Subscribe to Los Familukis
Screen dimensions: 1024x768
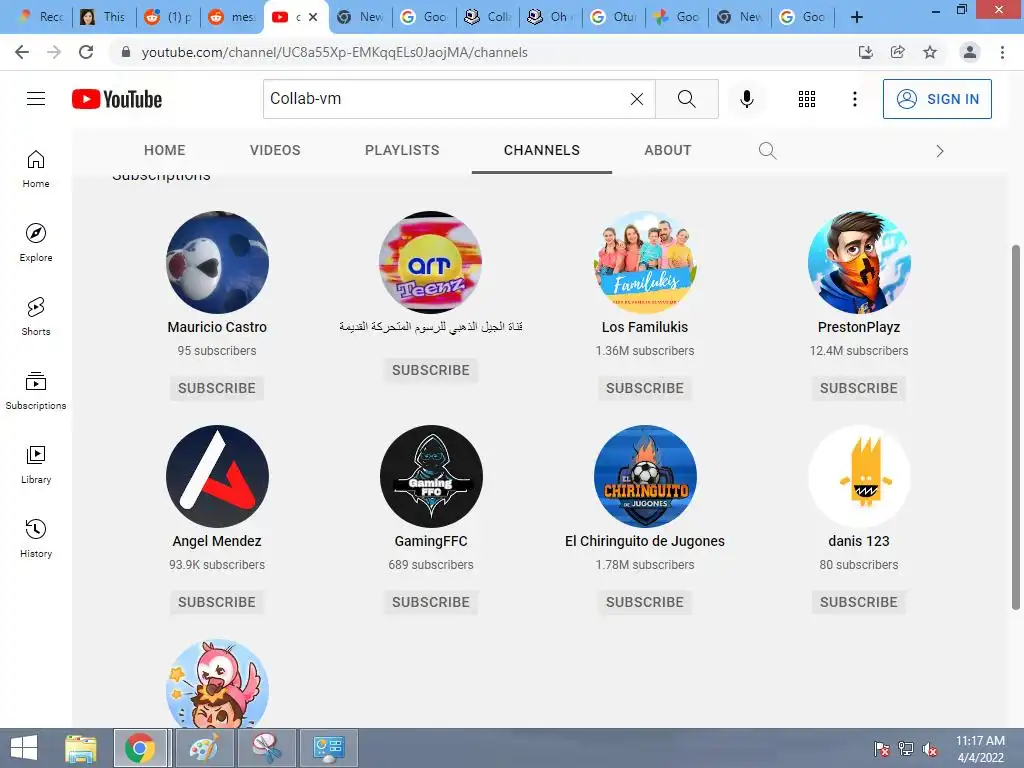click(645, 388)
